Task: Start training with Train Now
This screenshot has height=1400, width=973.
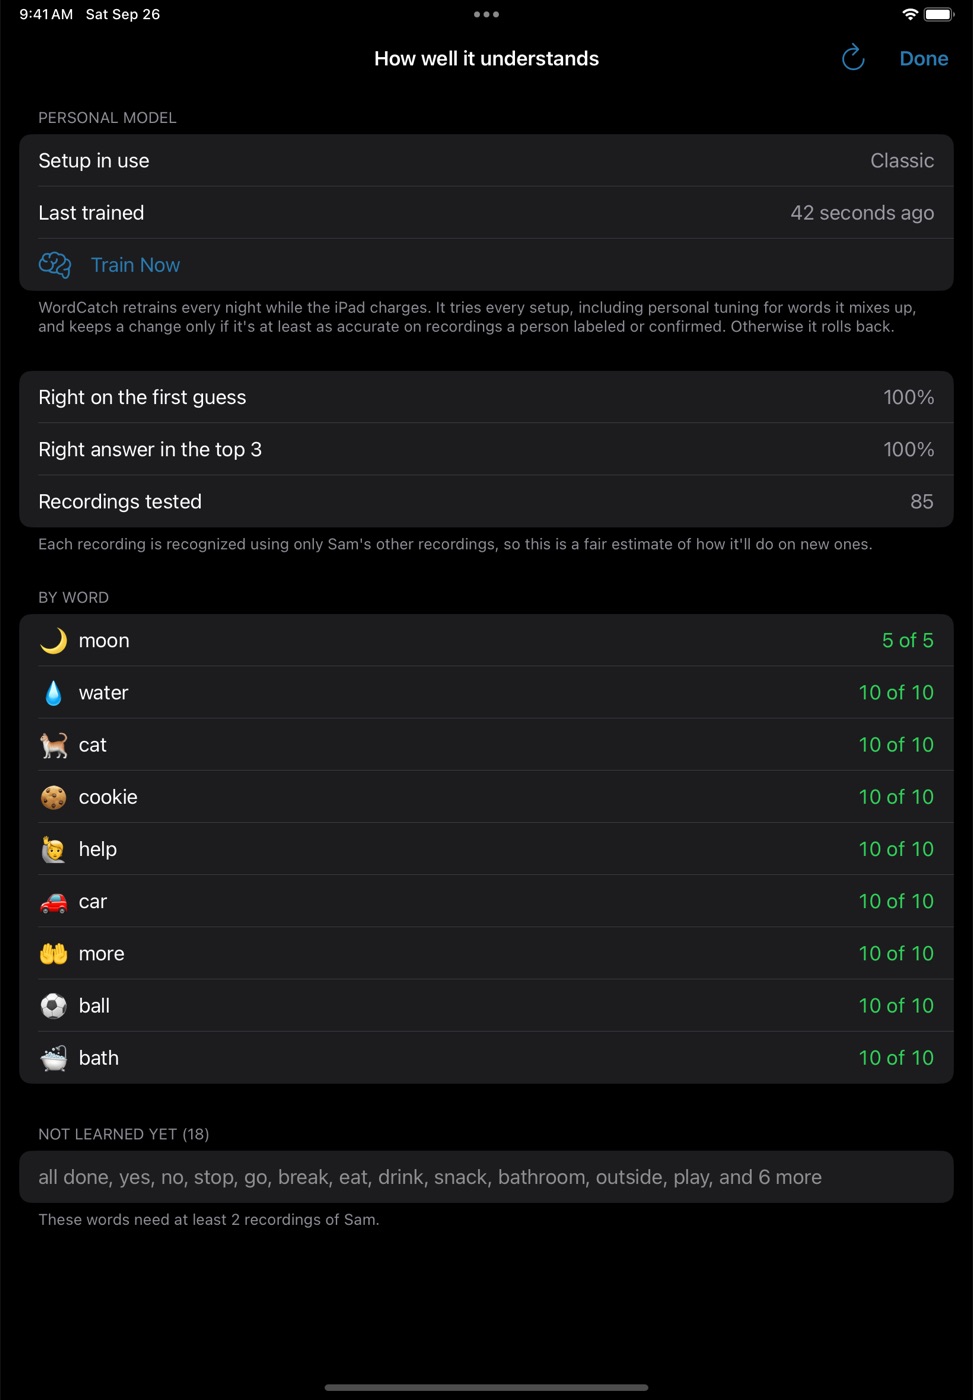Action: pos(135,265)
